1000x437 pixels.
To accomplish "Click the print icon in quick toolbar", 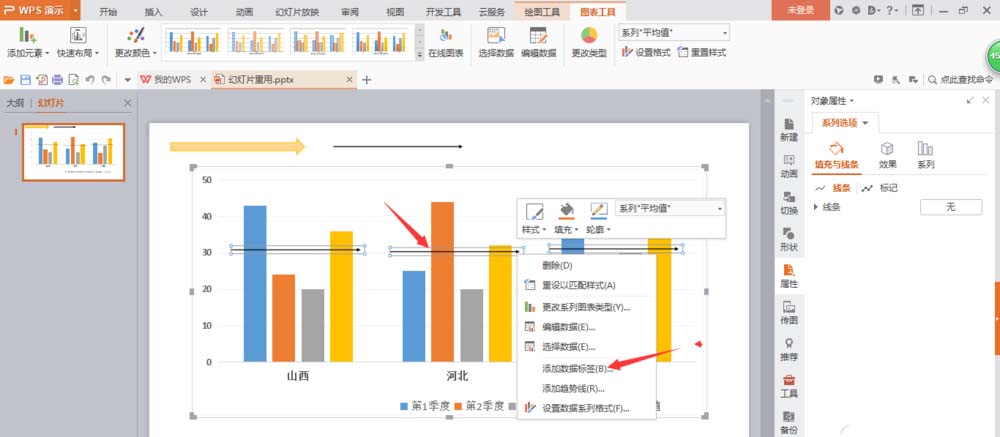I will pyautogui.click(x=57, y=80).
